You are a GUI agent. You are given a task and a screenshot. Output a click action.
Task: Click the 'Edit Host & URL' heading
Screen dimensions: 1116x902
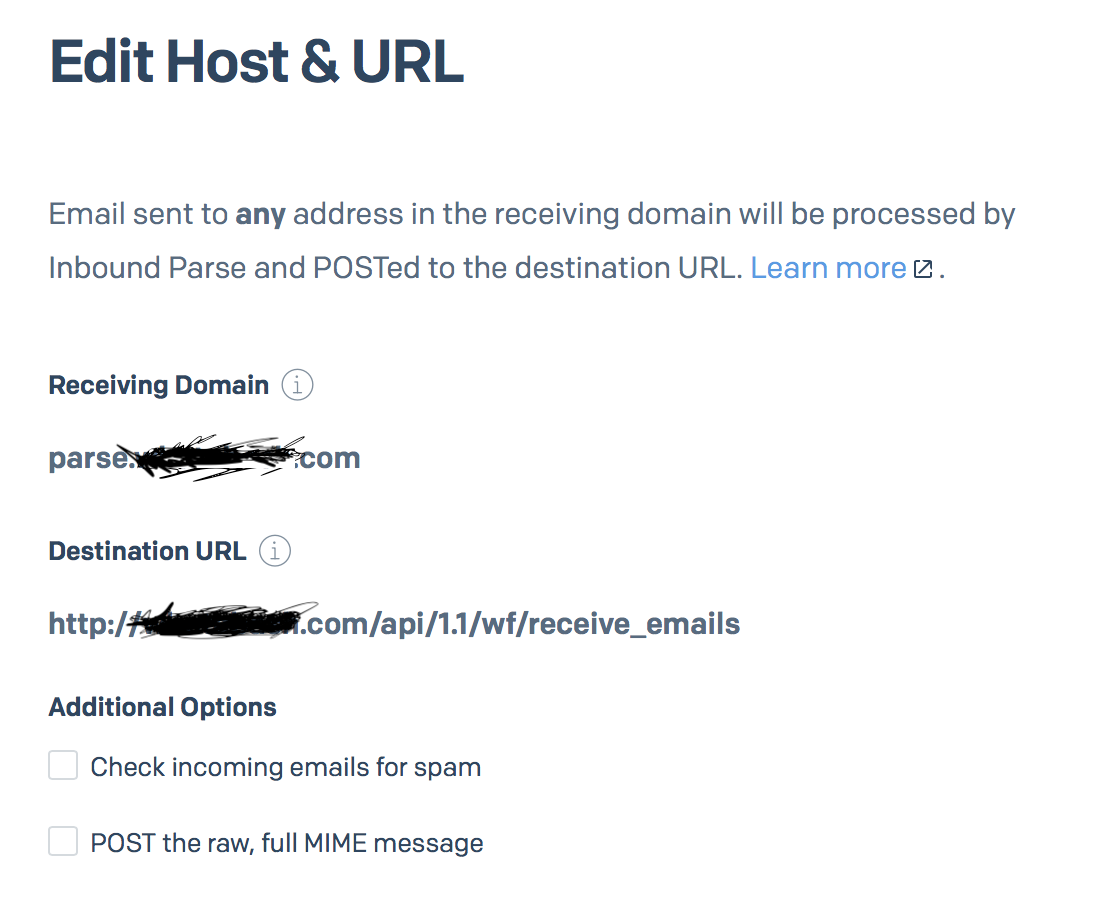pyautogui.click(x=256, y=62)
